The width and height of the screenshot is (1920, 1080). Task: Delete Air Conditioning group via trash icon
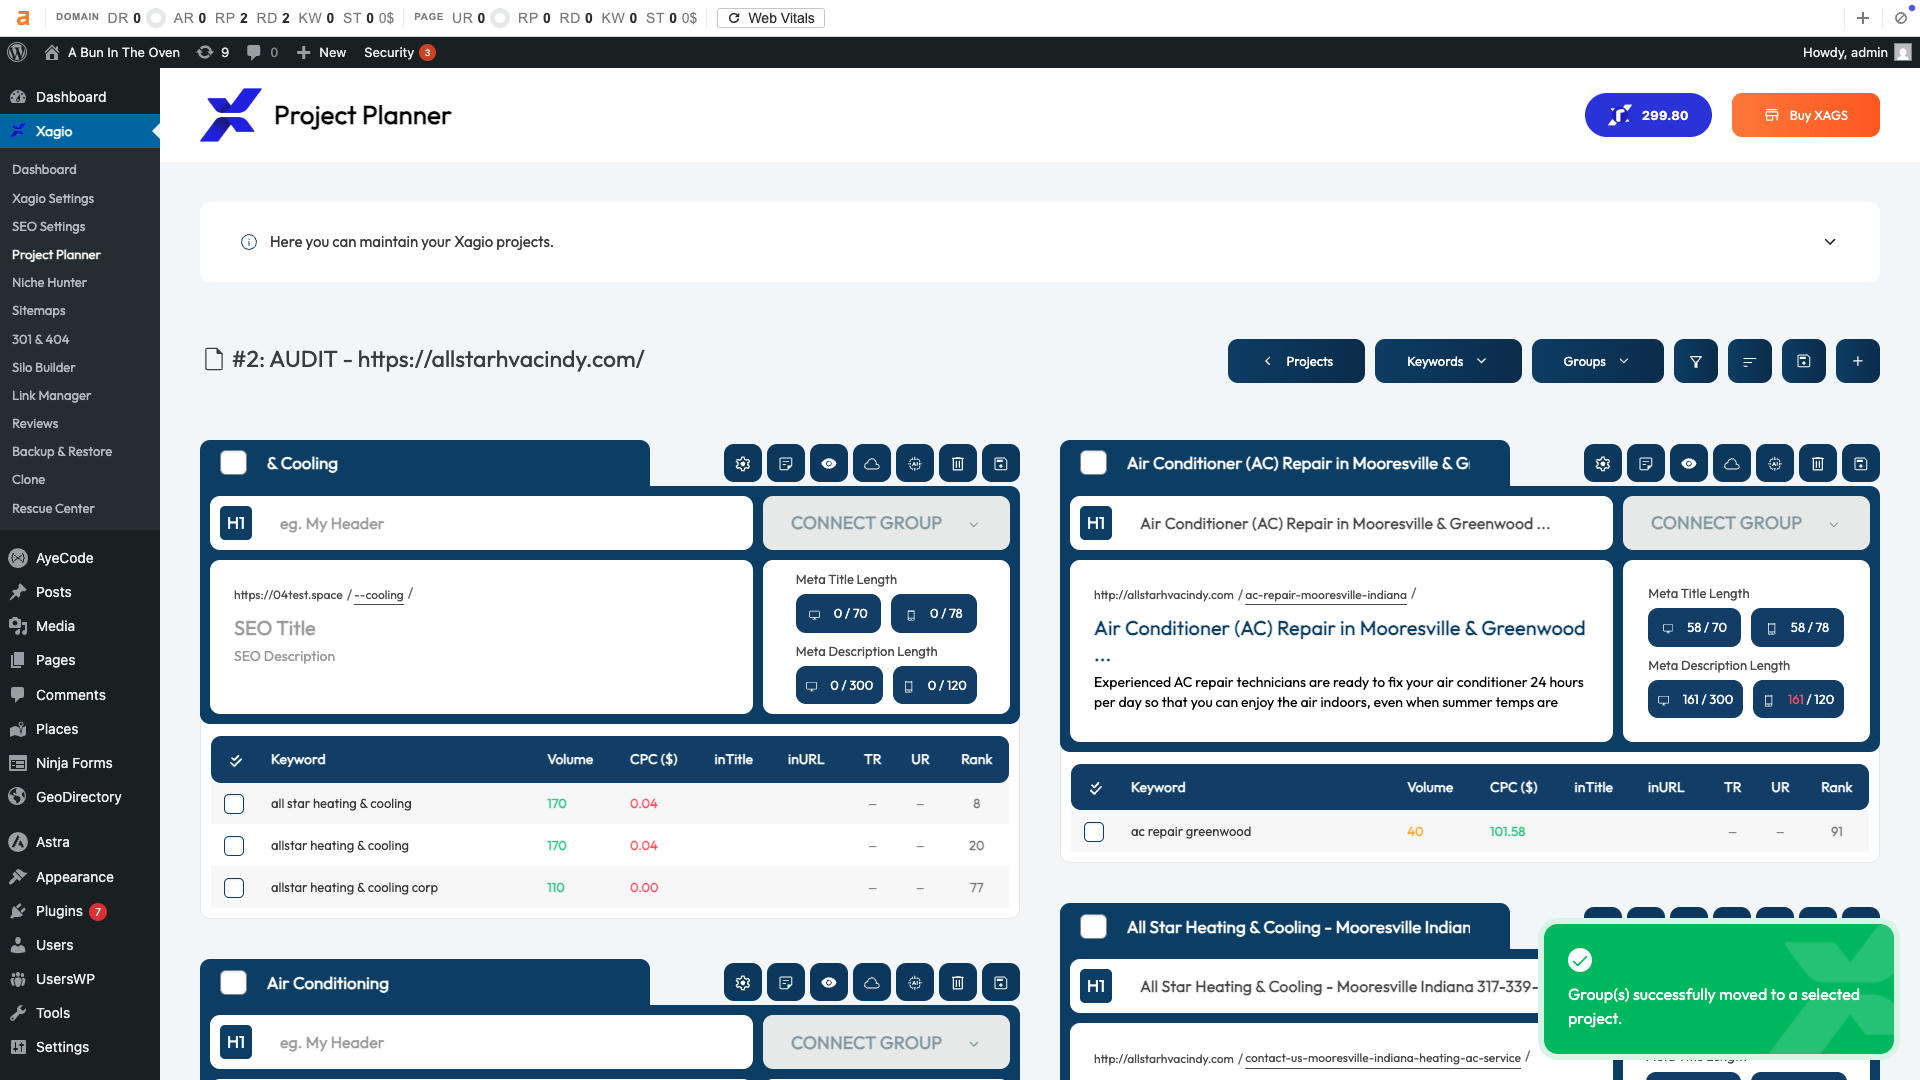click(x=958, y=983)
